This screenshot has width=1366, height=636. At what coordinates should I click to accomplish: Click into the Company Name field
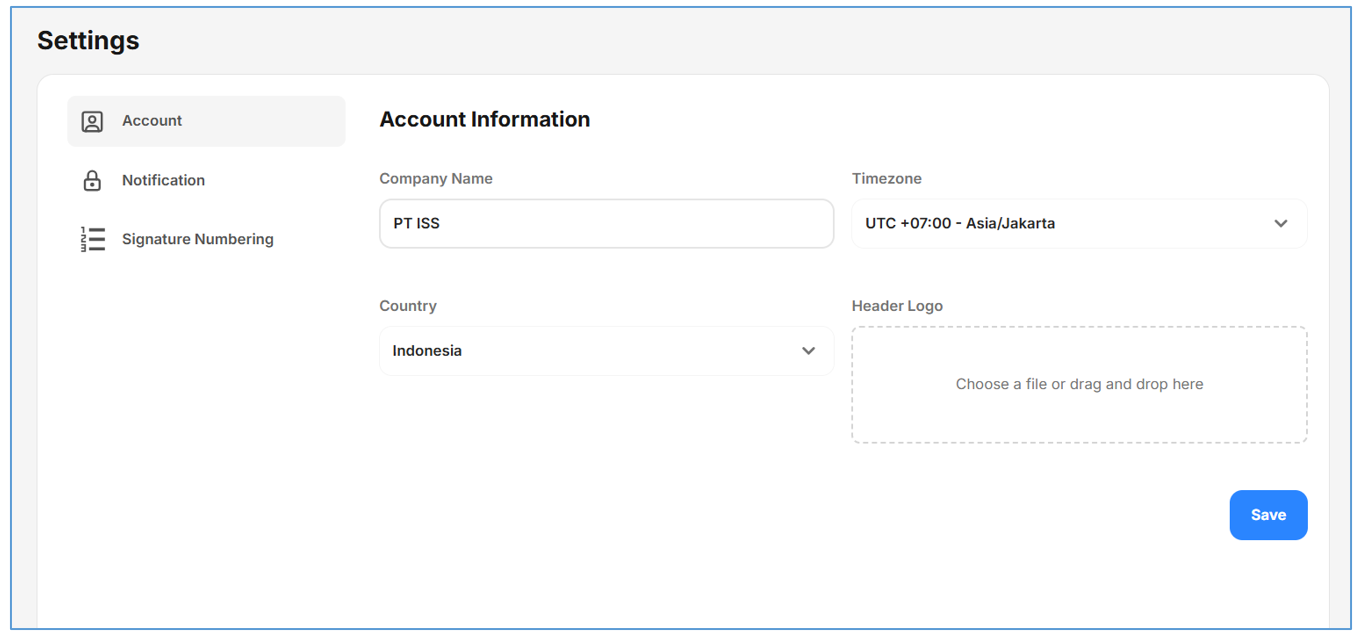click(606, 224)
